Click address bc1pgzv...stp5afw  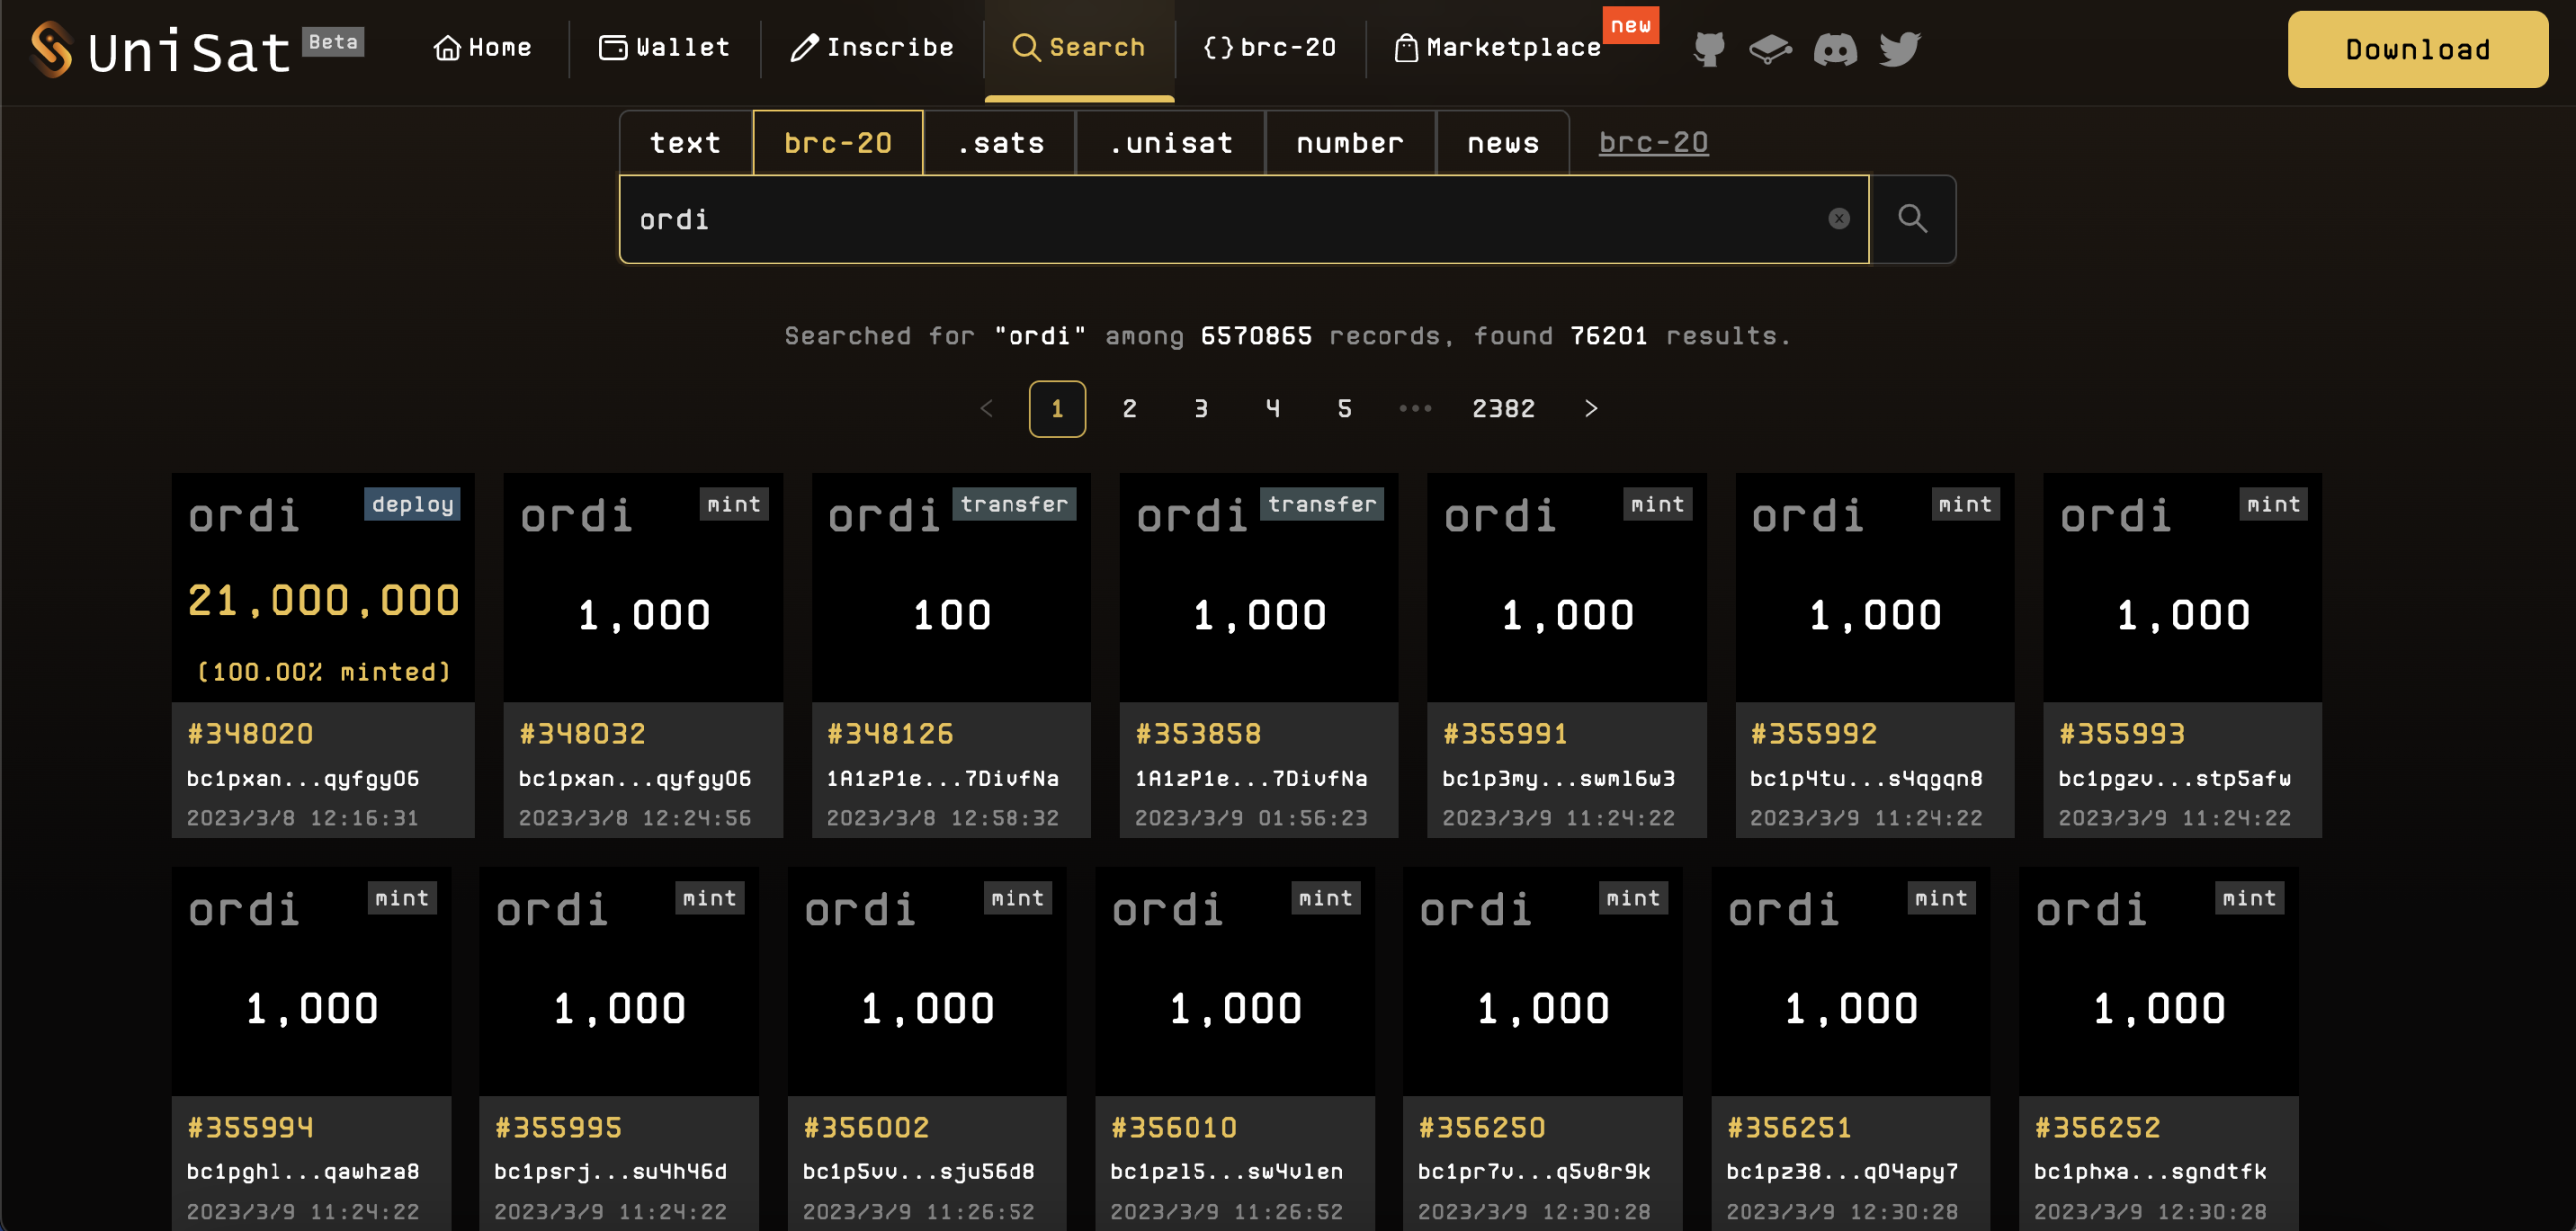(2174, 778)
